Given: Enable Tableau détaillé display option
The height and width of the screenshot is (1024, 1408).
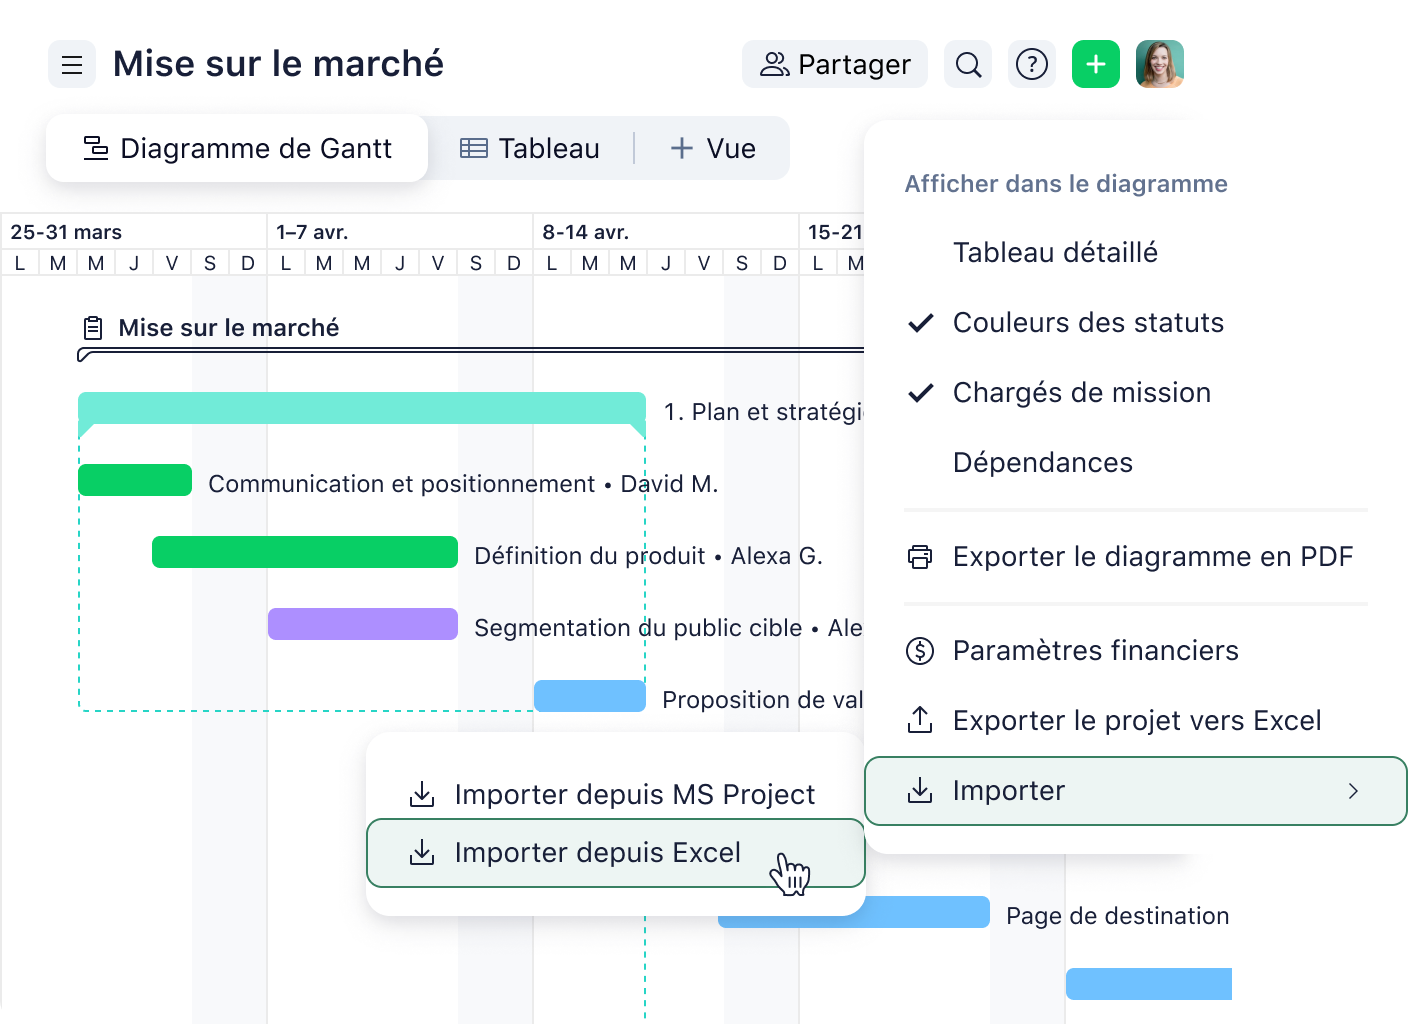Looking at the screenshot, I should click(x=1055, y=253).
